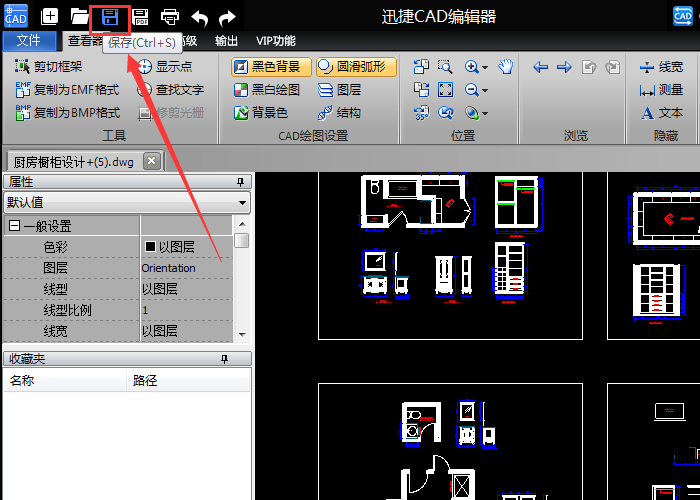Select the pan hand tool
This screenshot has width=700, height=500.
tap(506, 67)
